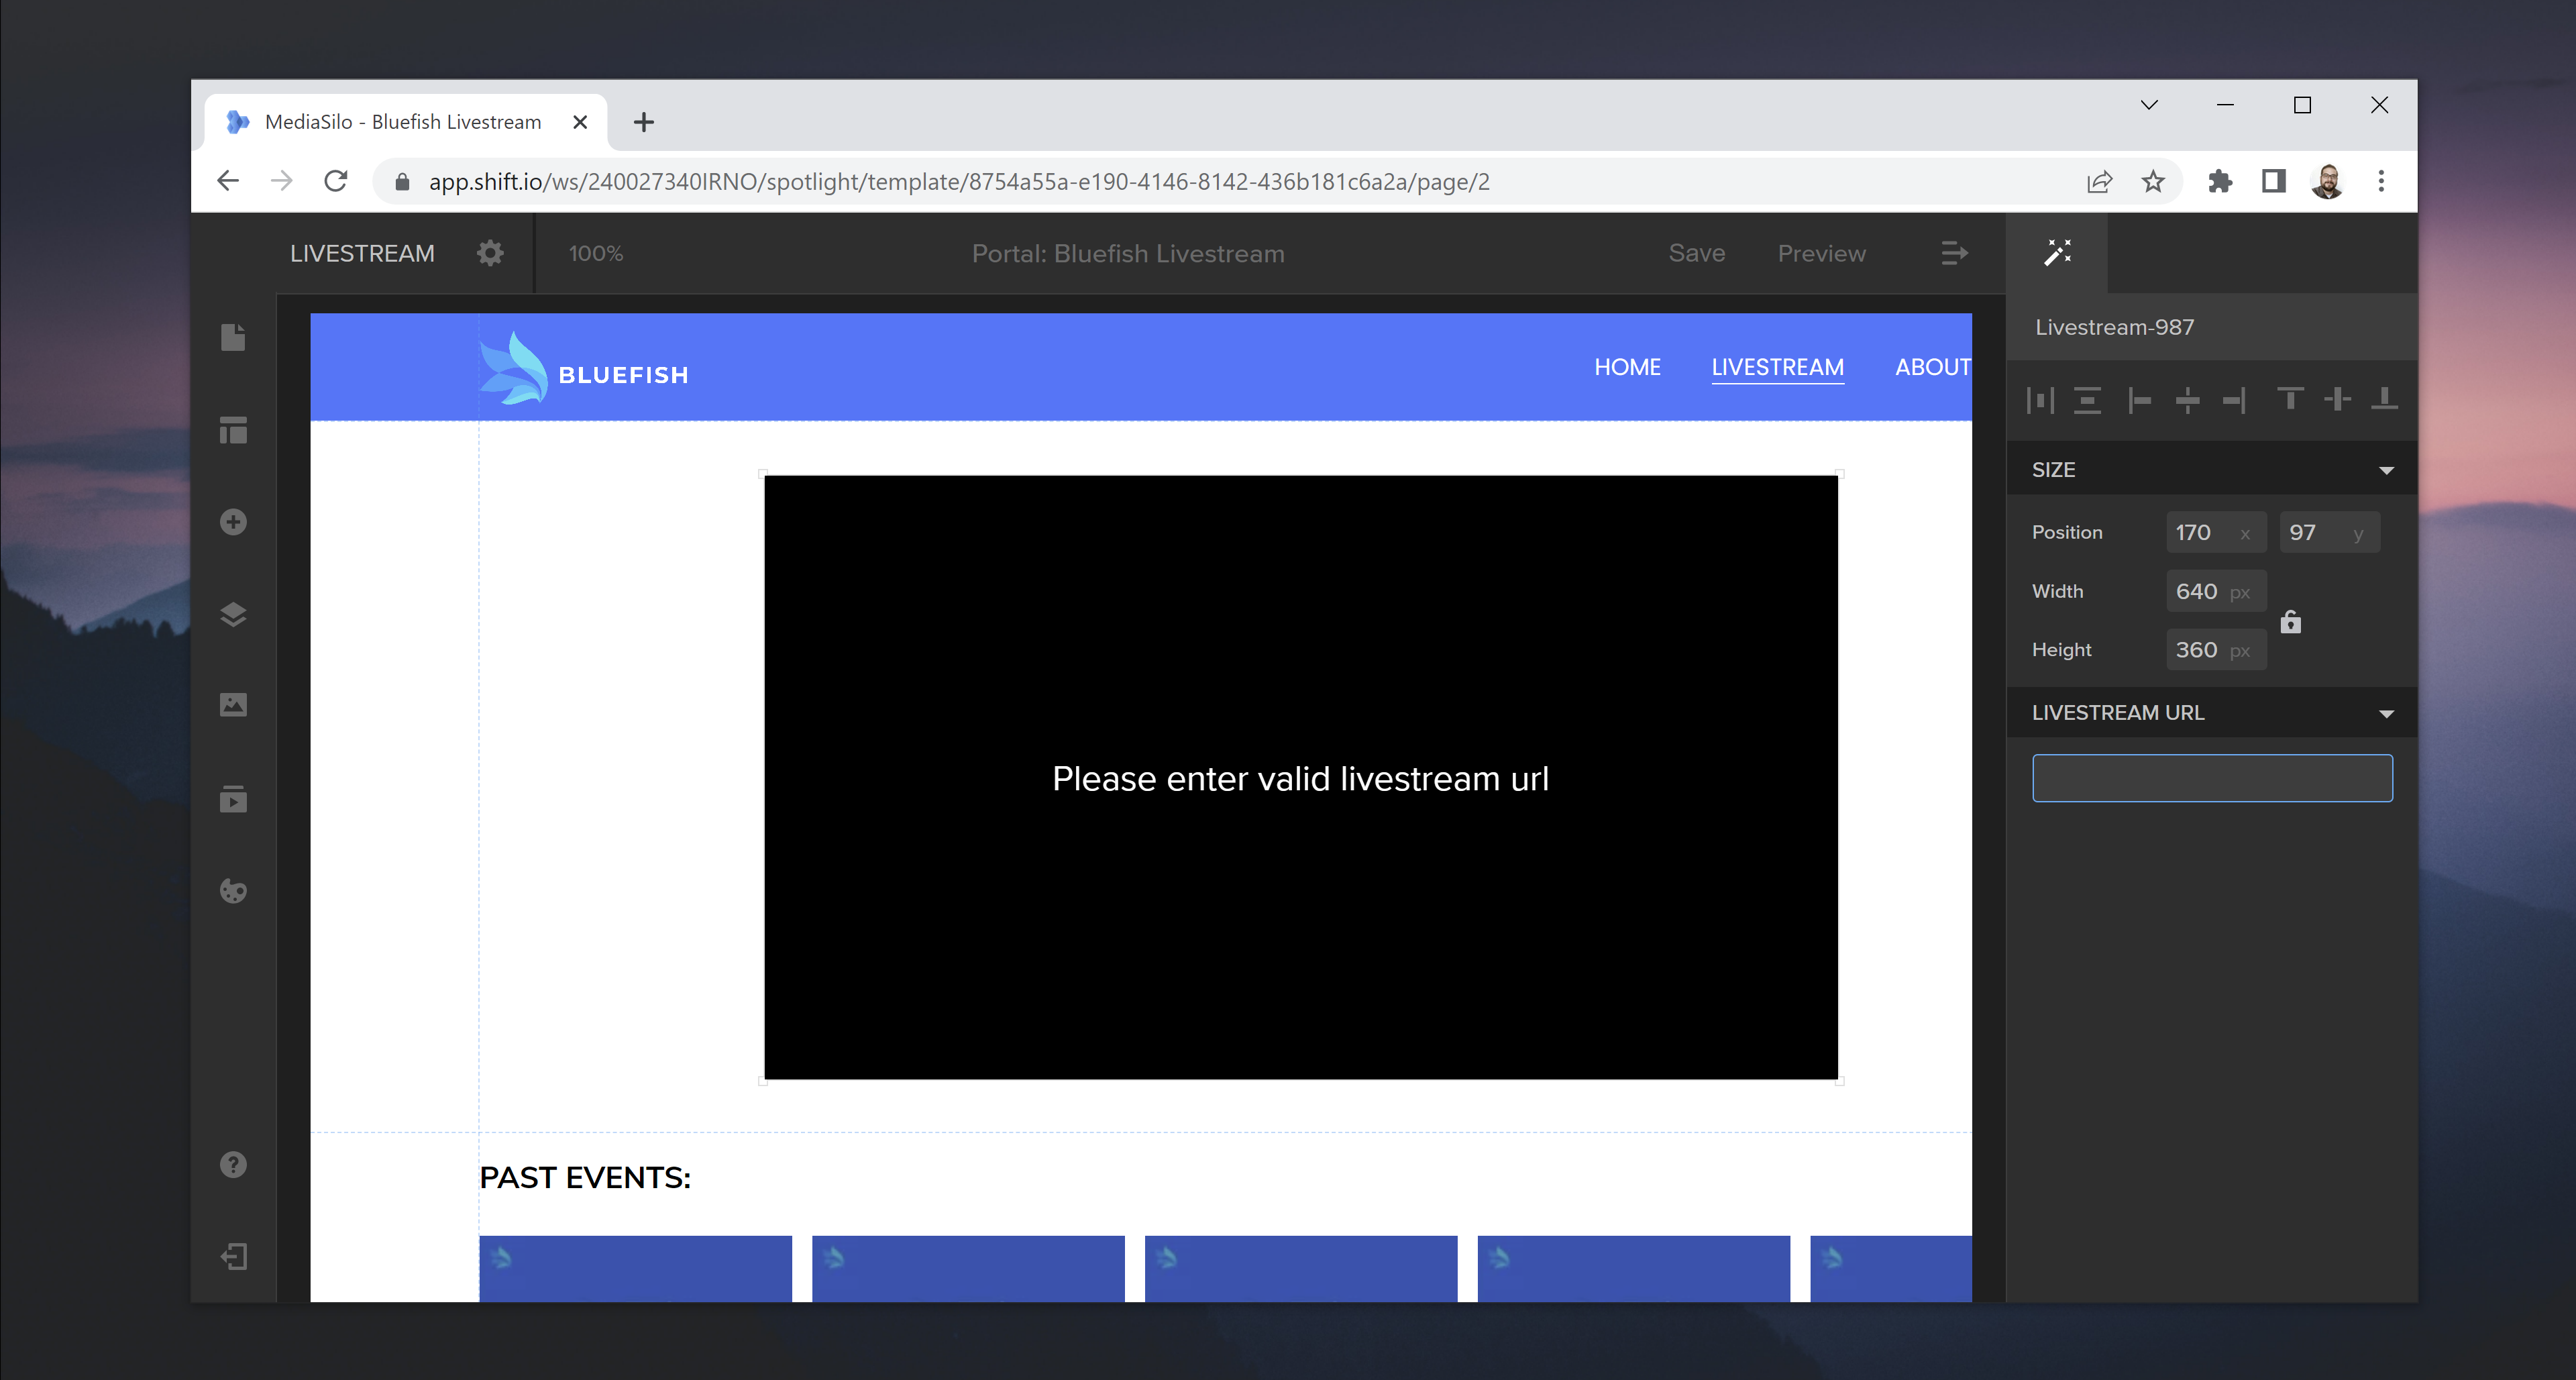This screenshot has width=2576, height=1380.
Task: Open the Templates layout panel
Action: (233, 430)
